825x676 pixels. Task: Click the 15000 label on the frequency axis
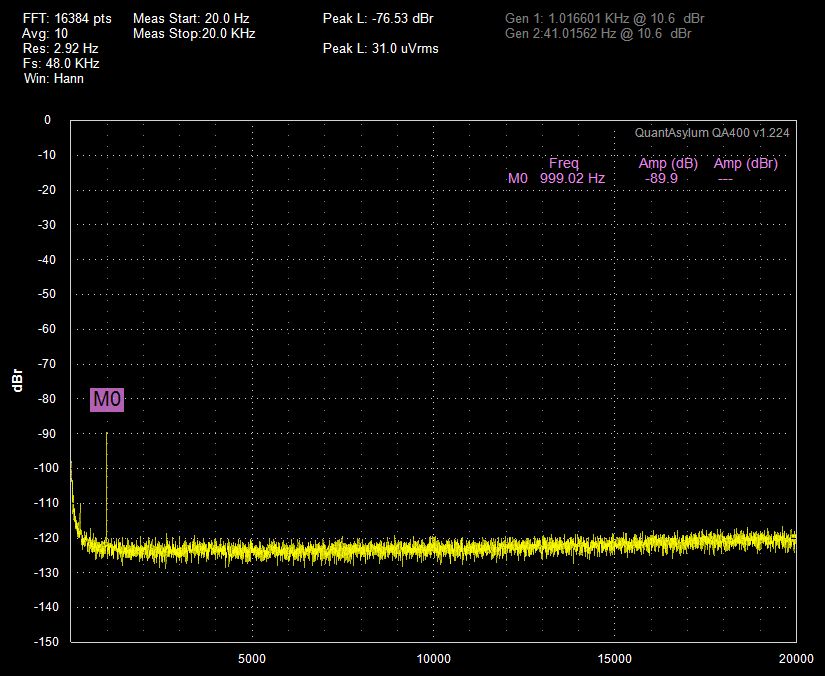[x=615, y=659]
